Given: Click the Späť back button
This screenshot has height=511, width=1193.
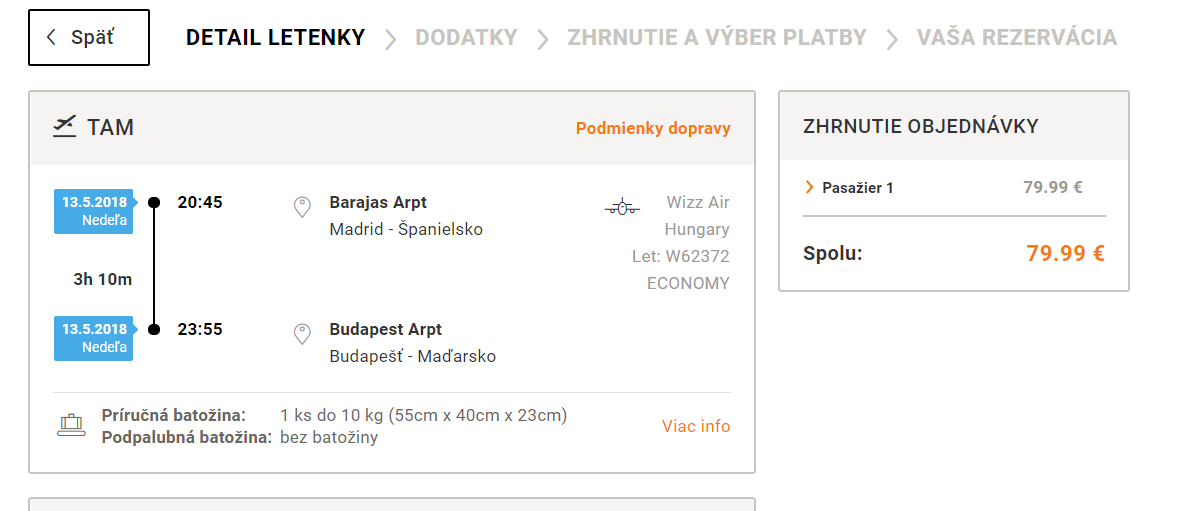Looking at the screenshot, I should tap(89, 37).
